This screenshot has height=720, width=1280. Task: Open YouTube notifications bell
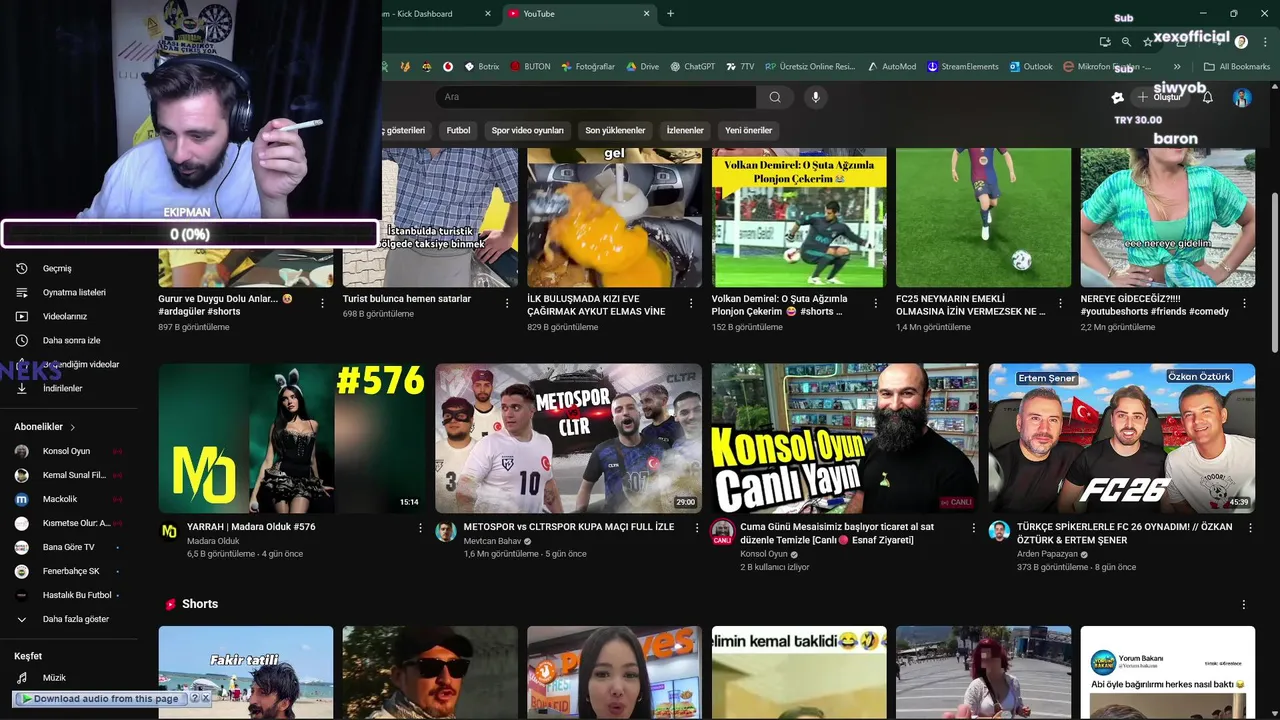(x=1208, y=97)
